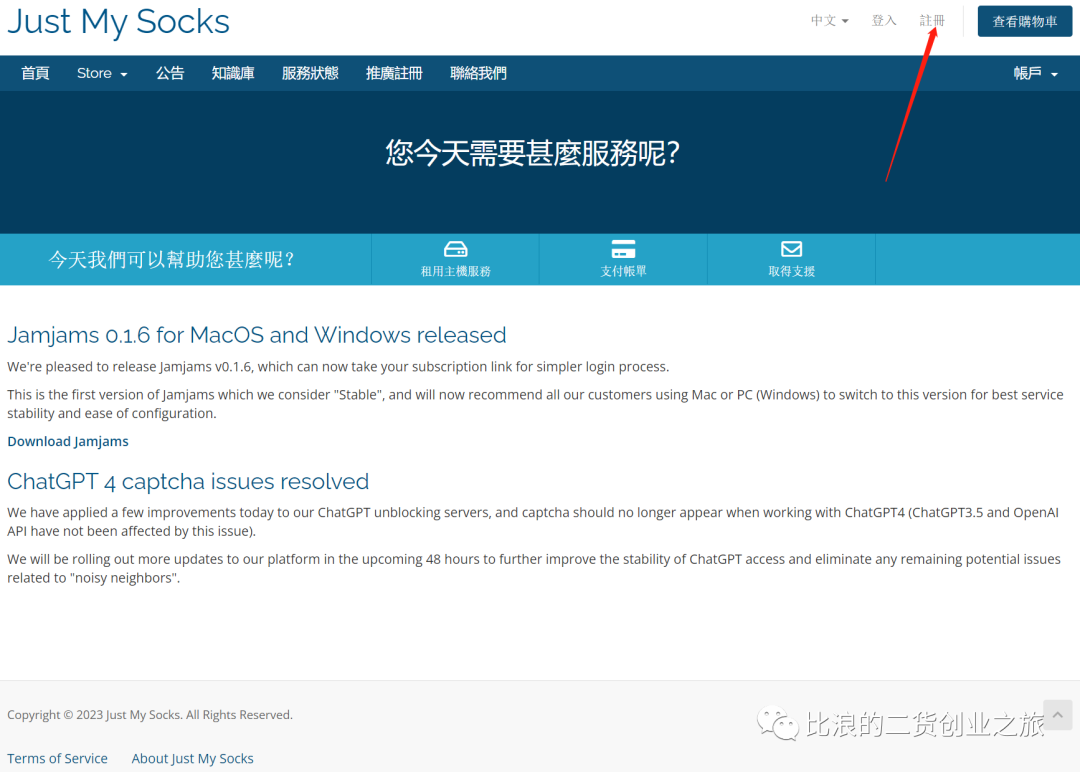Screen dimensions: 1080x772
Task: Go to 首頁 home menu item
Action: [x=35, y=73]
